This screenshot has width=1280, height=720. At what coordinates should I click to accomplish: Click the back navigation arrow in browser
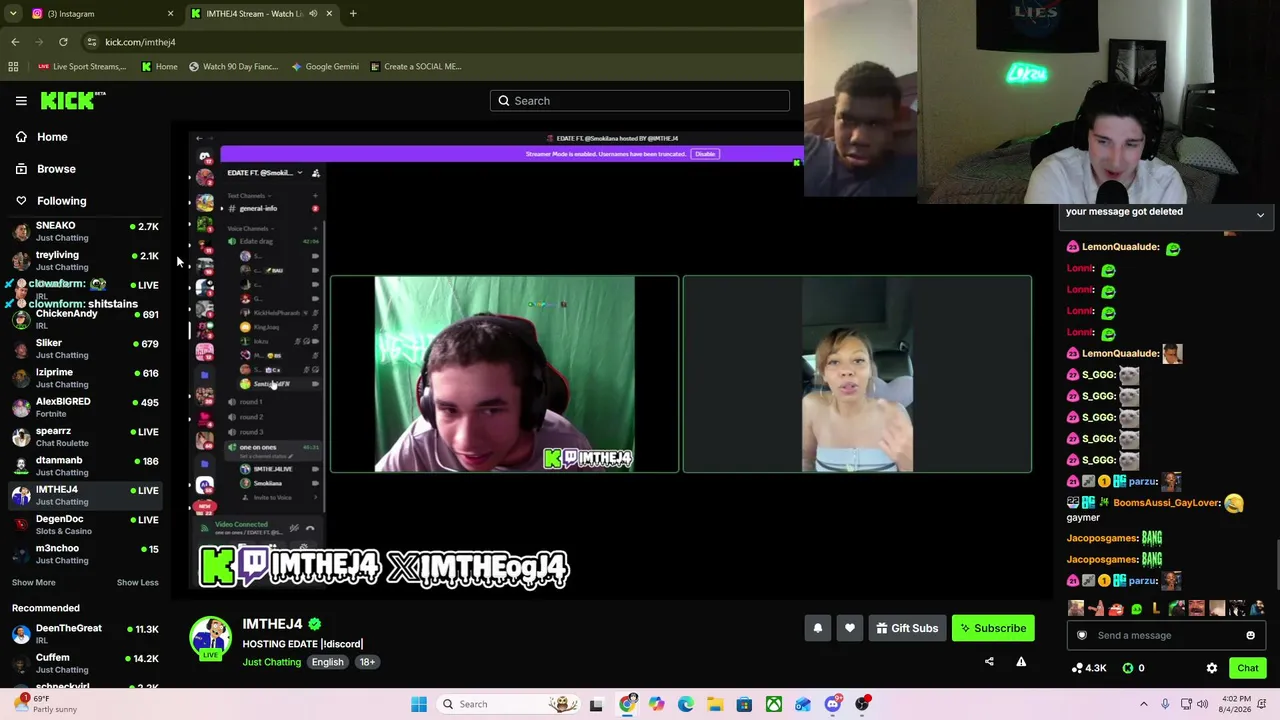pyautogui.click(x=15, y=42)
